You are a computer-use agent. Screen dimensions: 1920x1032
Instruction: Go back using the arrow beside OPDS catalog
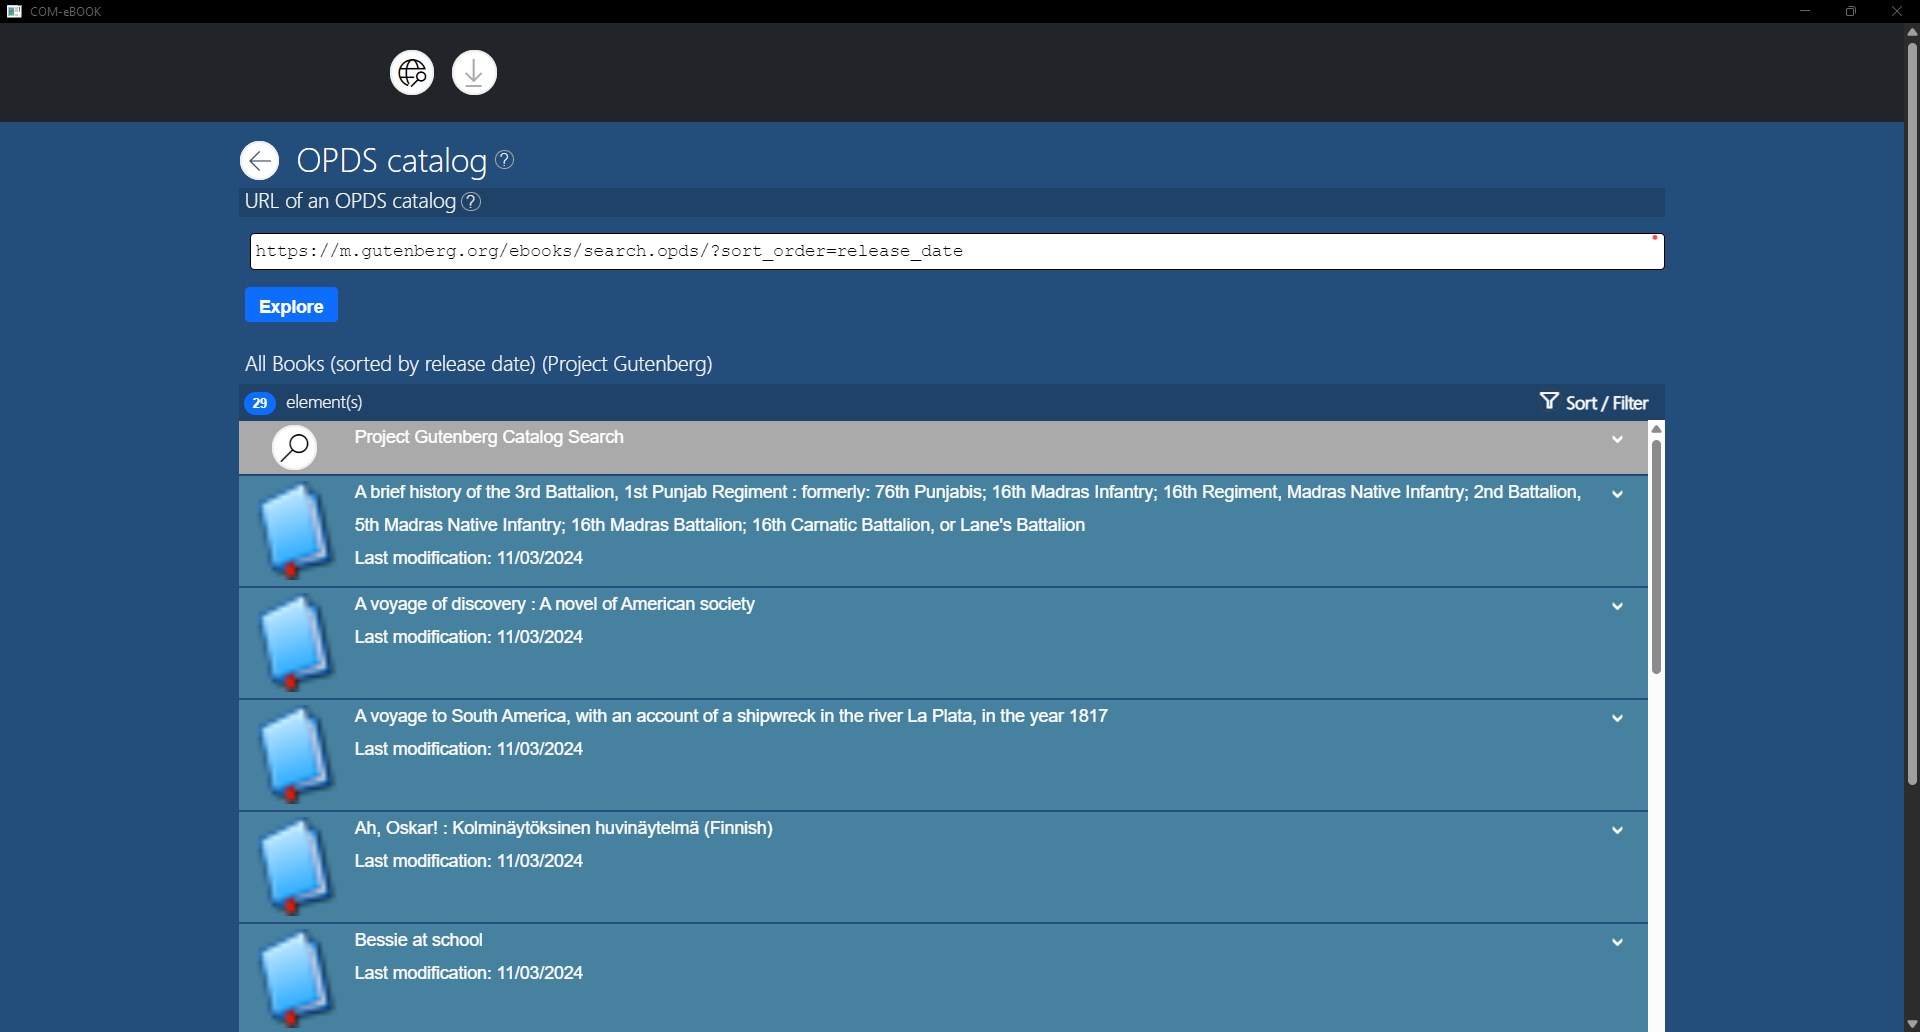pos(259,160)
